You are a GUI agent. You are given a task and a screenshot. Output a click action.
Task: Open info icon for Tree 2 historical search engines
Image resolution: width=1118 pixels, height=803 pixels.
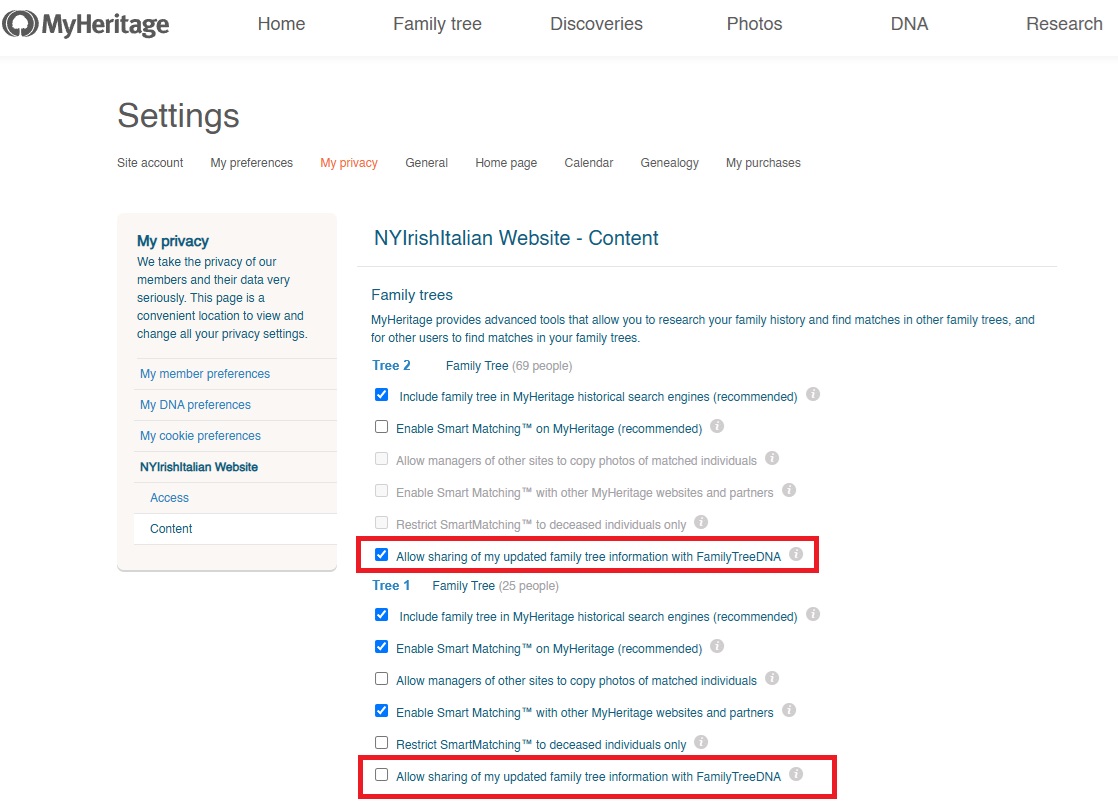click(813, 394)
